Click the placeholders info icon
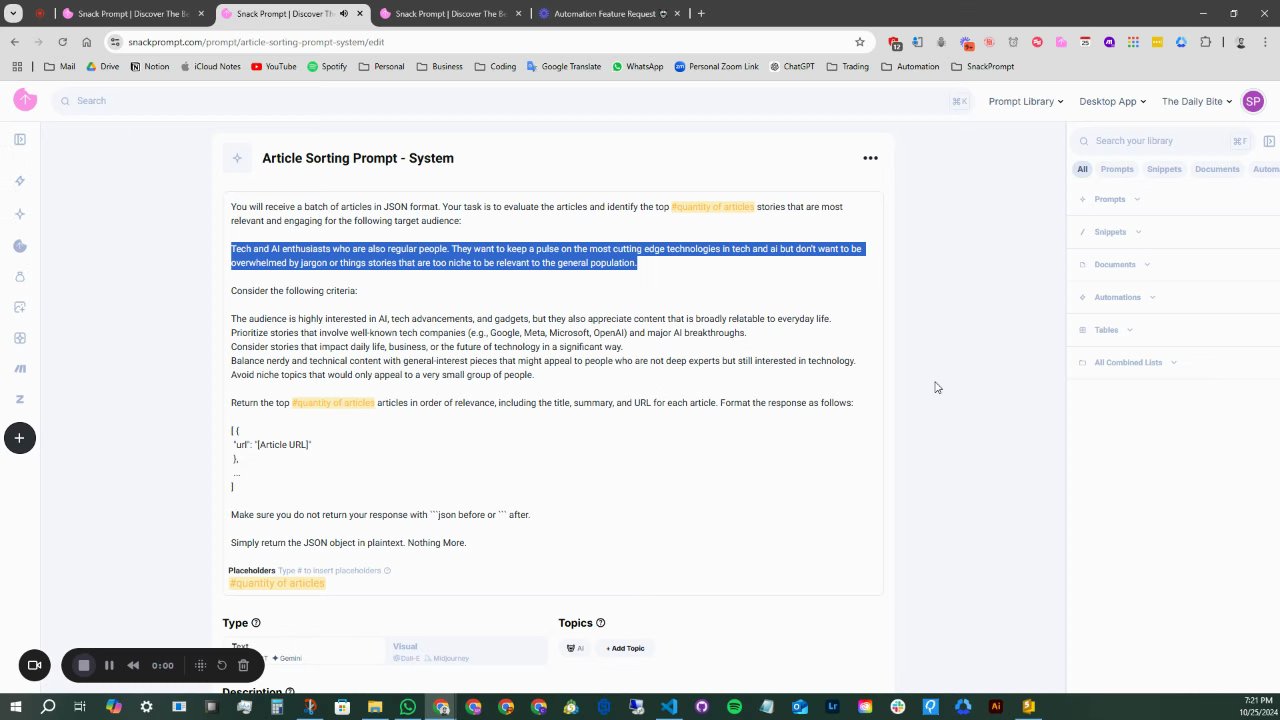The image size is (1280, 720). (x=387, y=571)
